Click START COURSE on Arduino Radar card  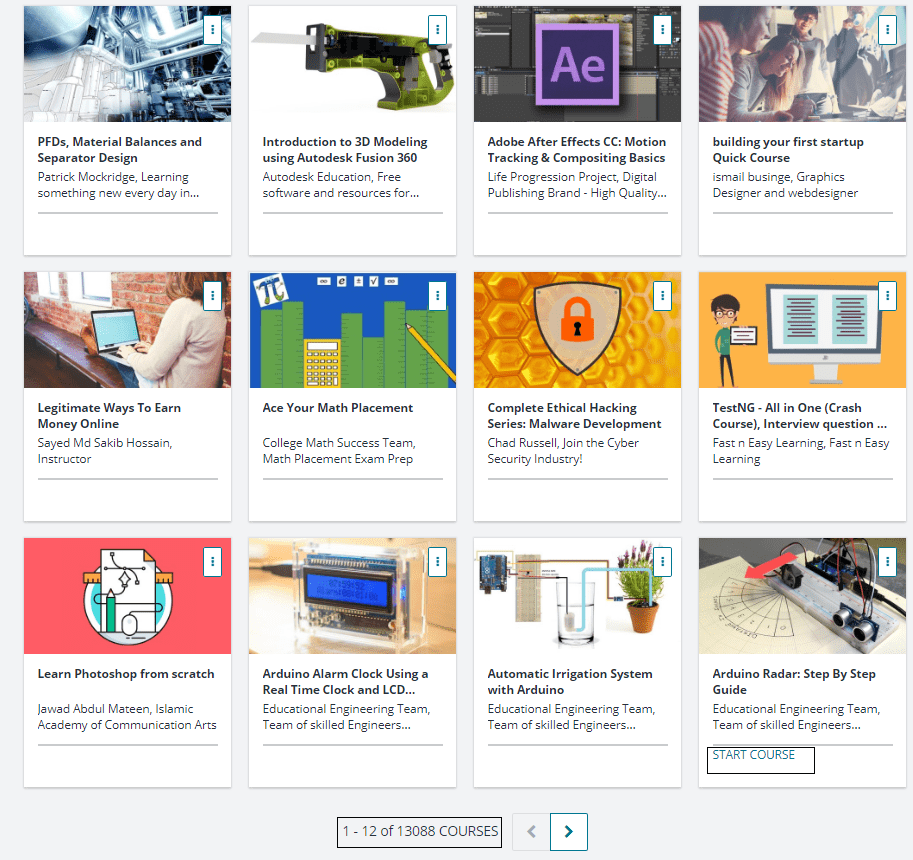click(754, 755)
